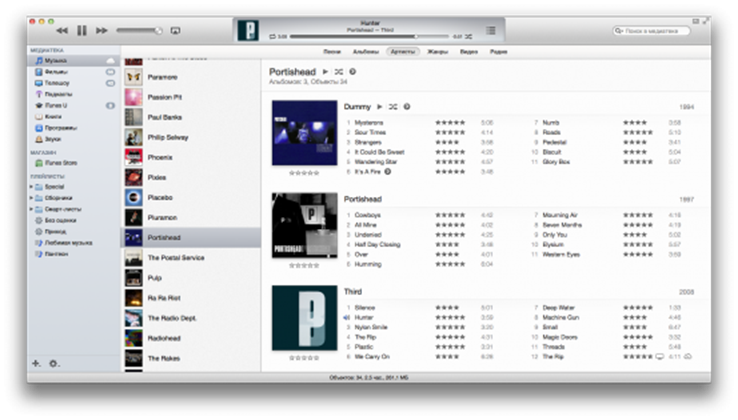Expand the Special playlist folder
738x420 pixels.
coord(32,187)
